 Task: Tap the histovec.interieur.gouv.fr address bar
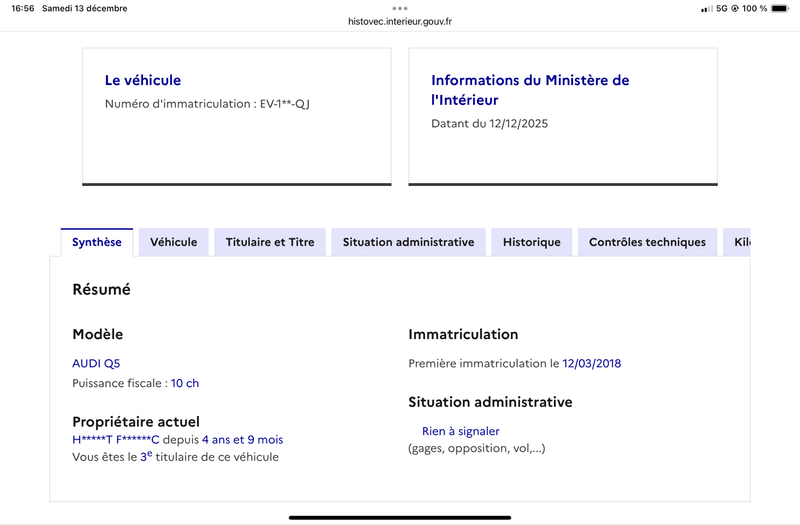coord(400,21)
